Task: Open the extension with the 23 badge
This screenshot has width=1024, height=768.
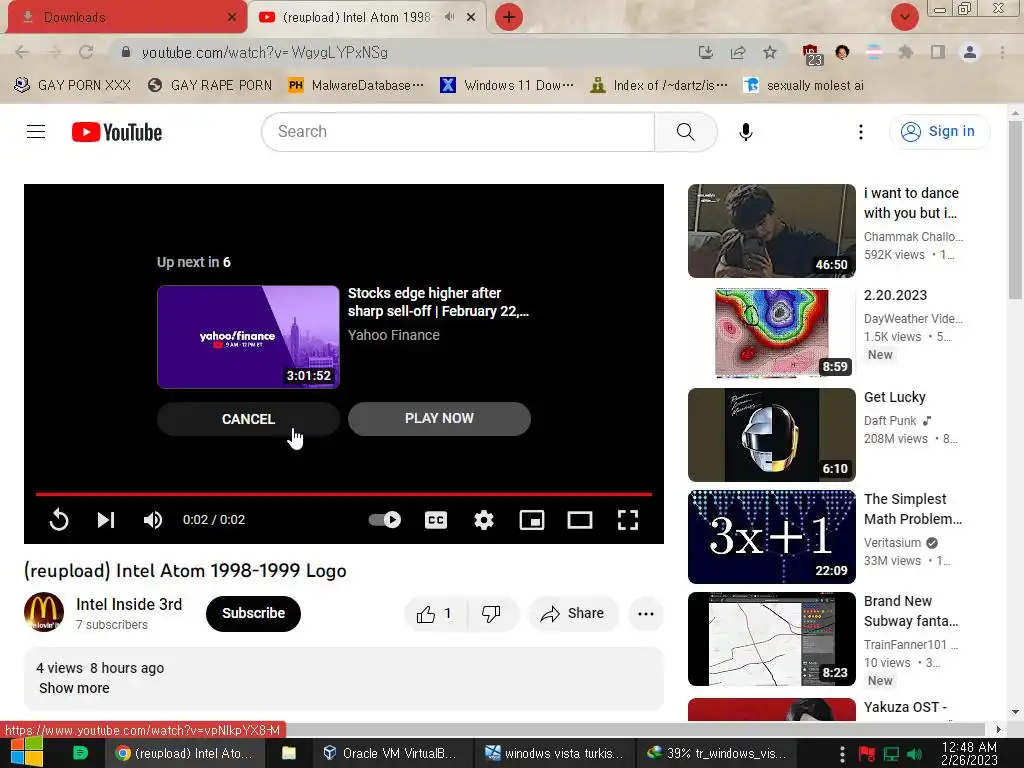Action: pyautogui.click(x=811, y=54)
